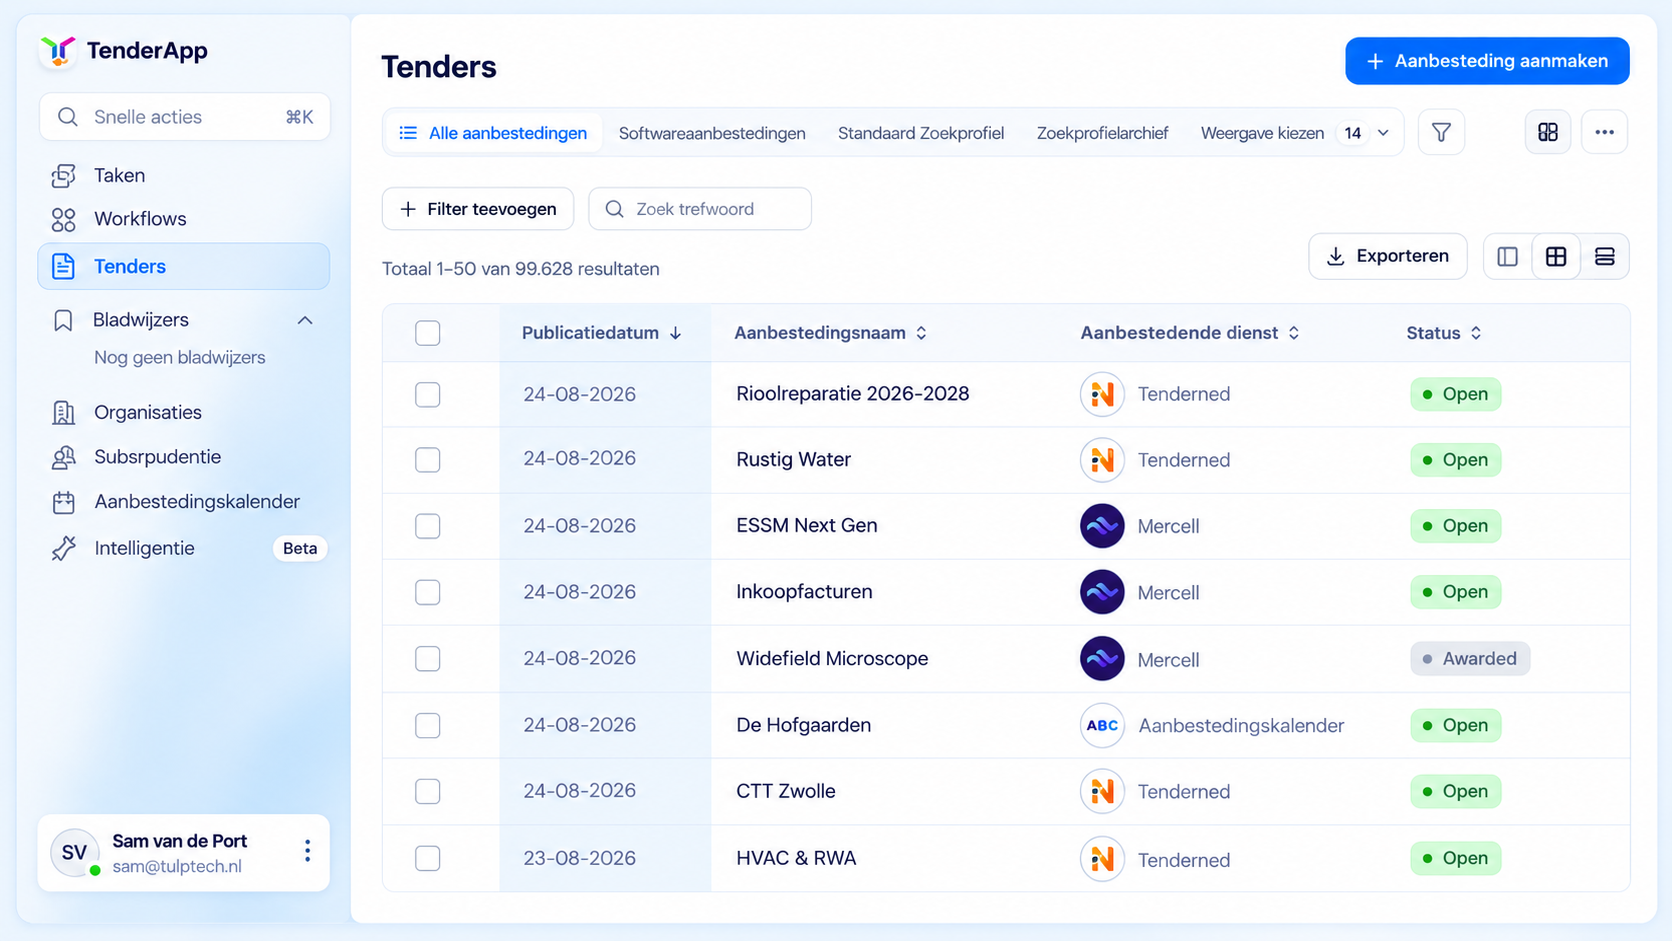Open the CTT Zwolle tender name
Viewport: 1672px width, 941px height.
click(786, 791)
